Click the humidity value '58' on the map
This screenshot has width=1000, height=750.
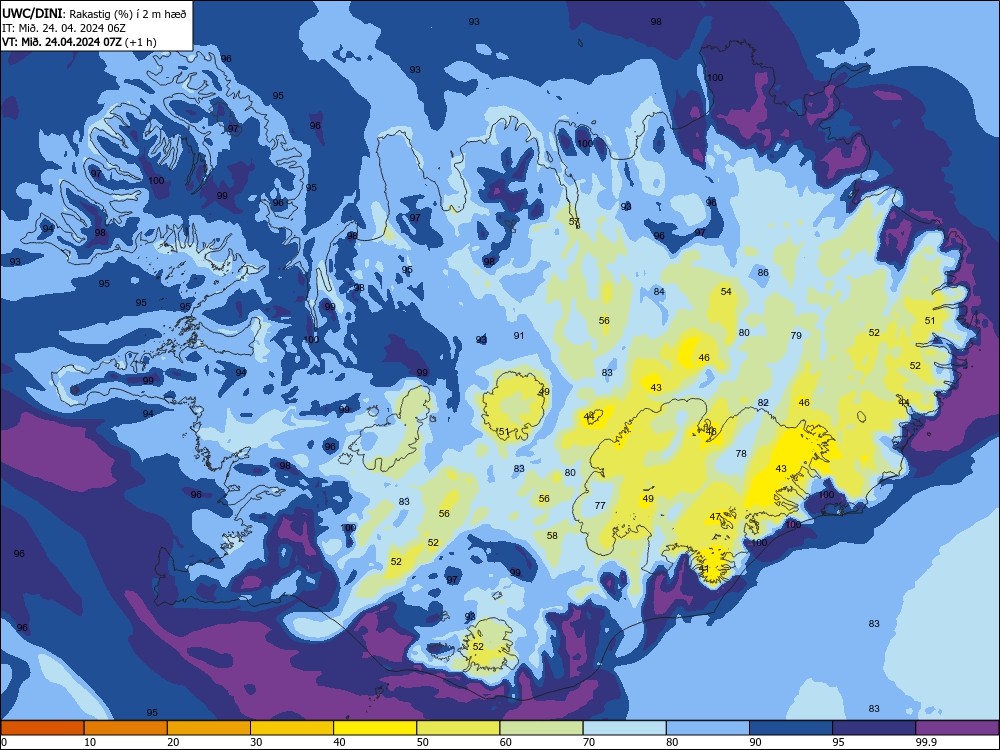552,535
